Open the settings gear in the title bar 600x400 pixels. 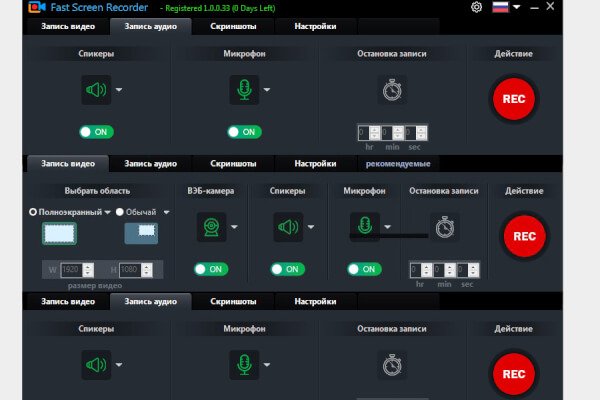(476, 7)
